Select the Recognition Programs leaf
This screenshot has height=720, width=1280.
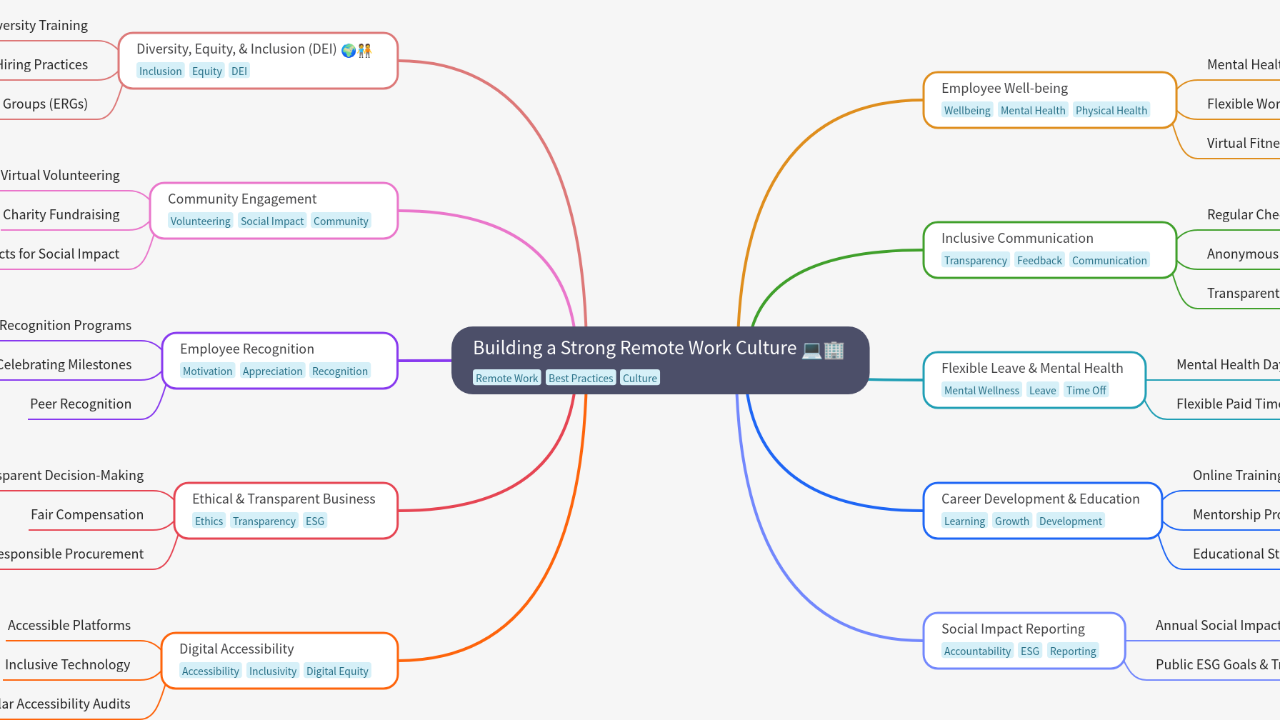pyautogui.click(x=66, y=326)
